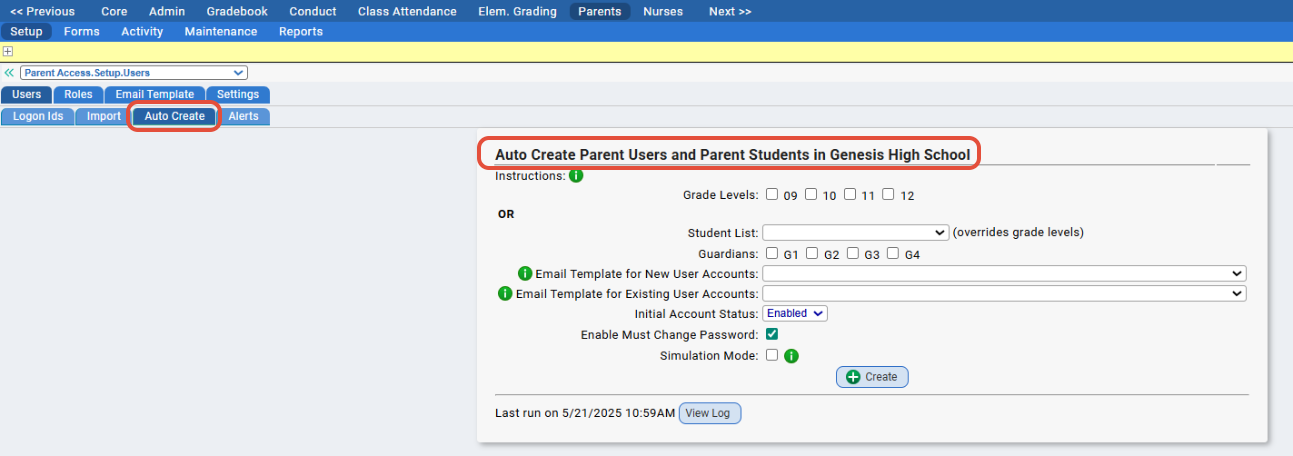Click the Create button
The height and width of the screenshot is (456, 1293).
pos(872,377)
